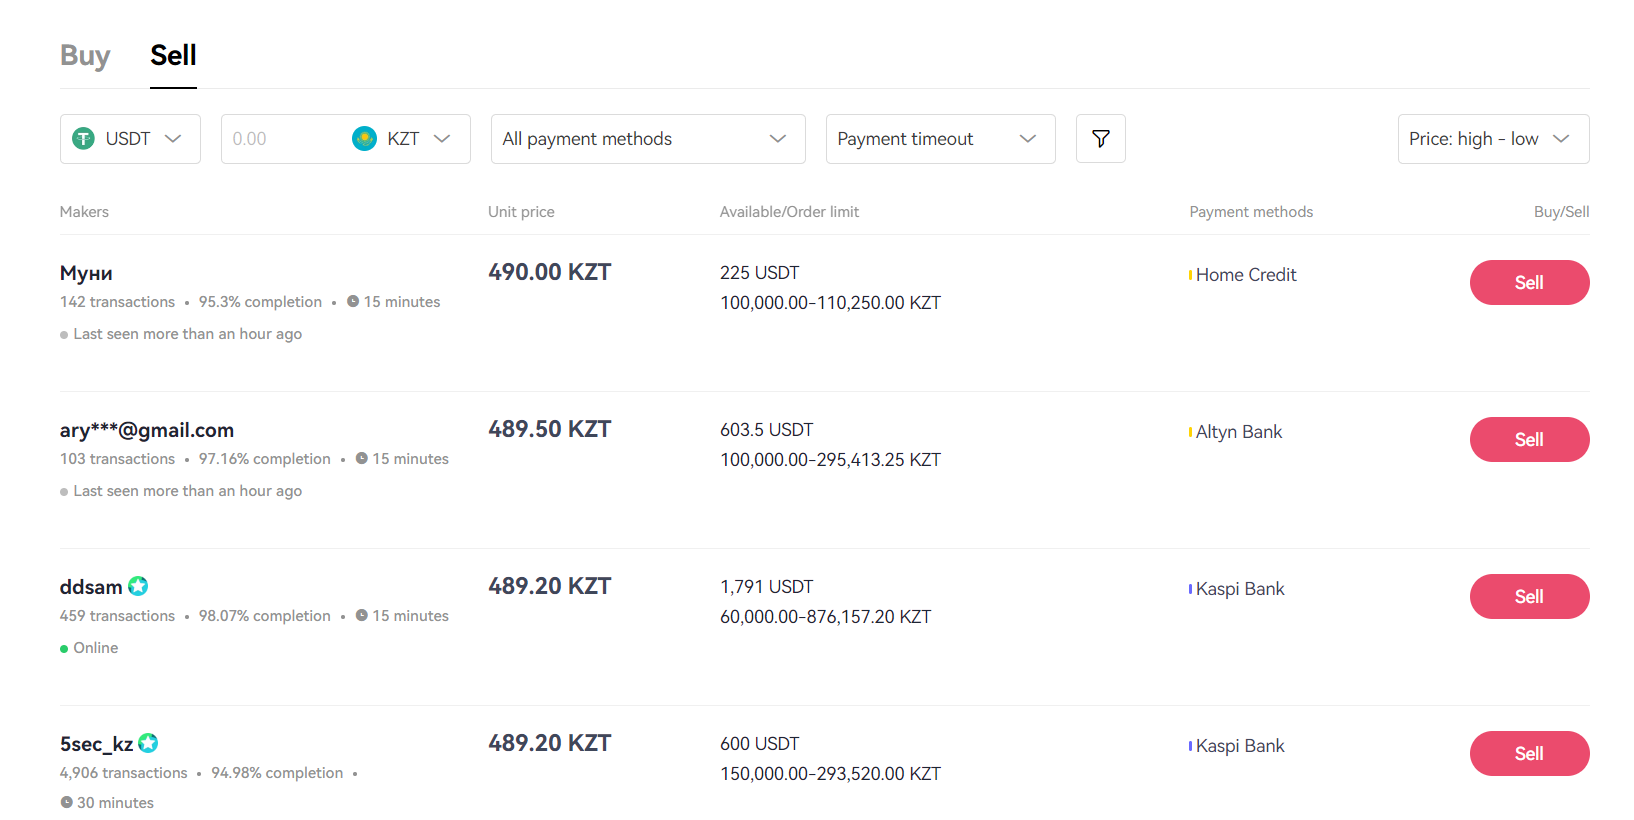This screenshot has height=820, width=1634.
Task: Click the Payment methods column header
Action: (x=1251, y=212)
